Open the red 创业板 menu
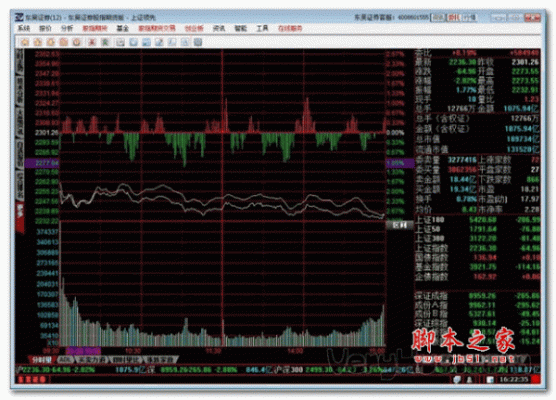 pos(194,28)
